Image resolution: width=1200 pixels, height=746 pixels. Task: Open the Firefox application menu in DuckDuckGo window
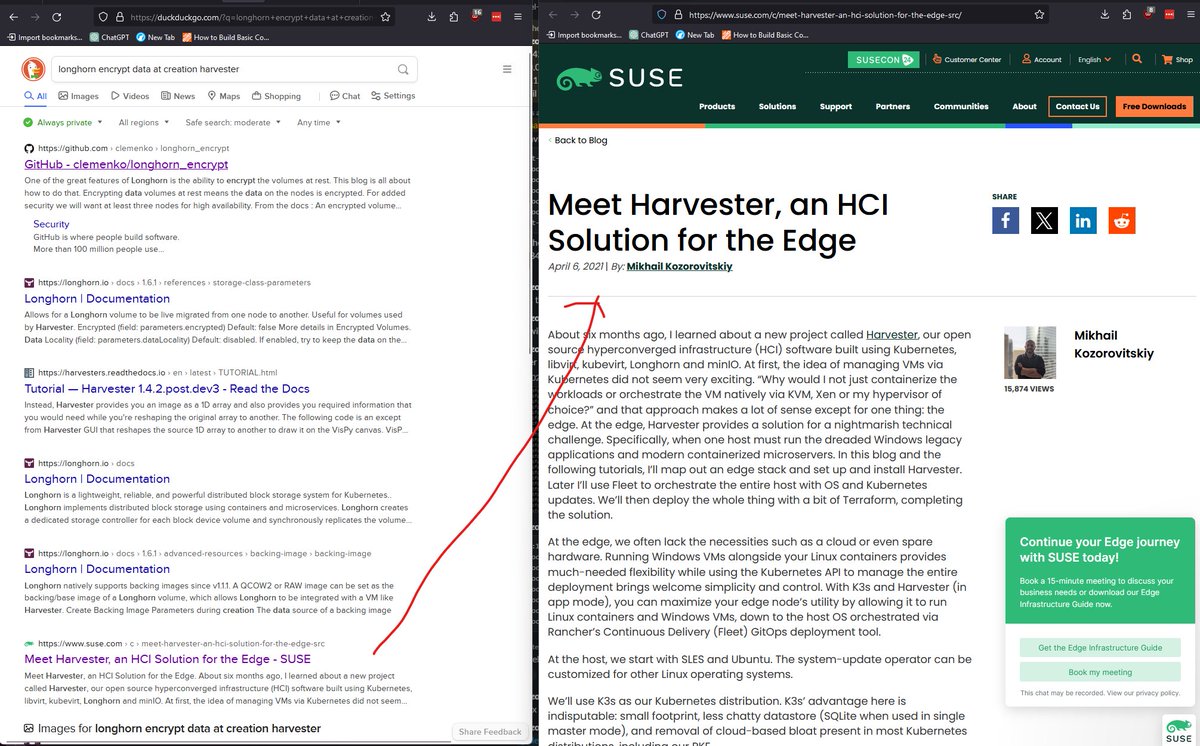pos(520,17)
